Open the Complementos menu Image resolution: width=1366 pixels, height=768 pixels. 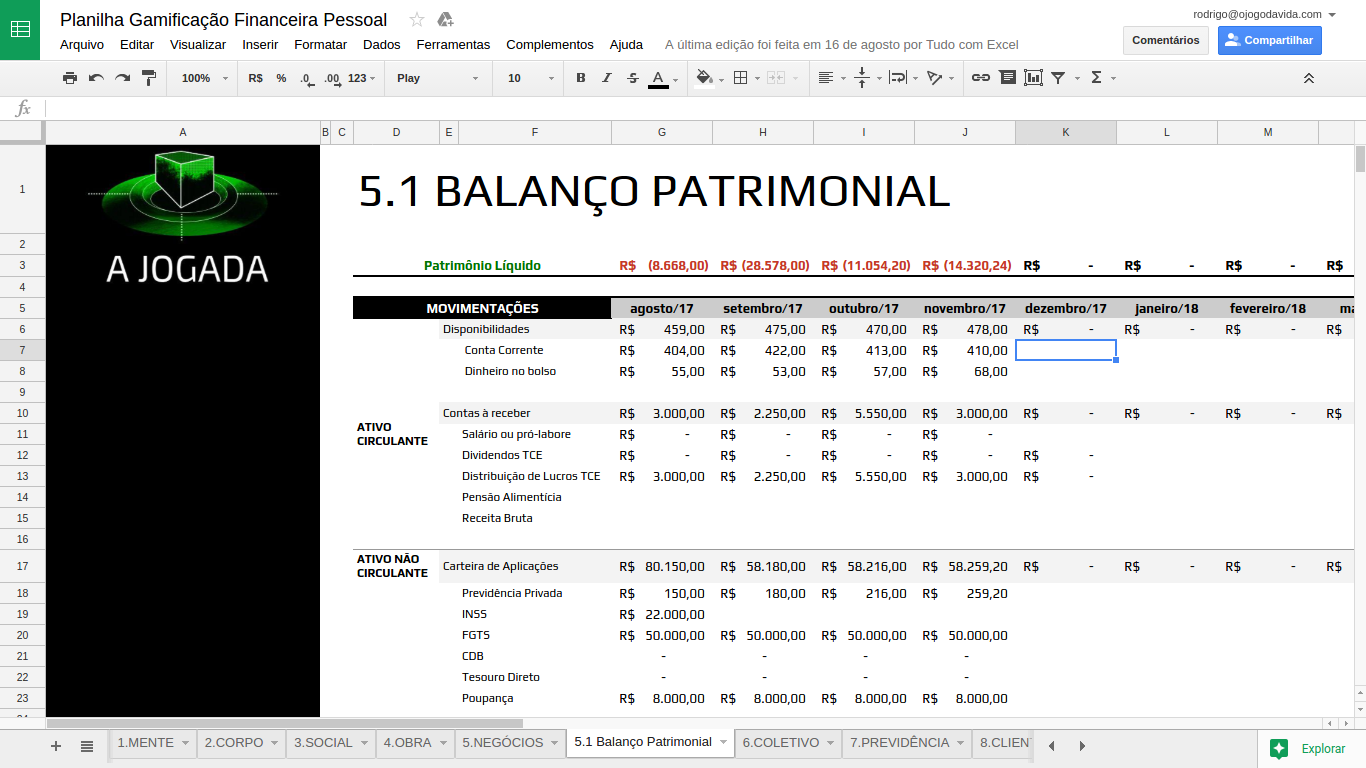pos(550,44)
